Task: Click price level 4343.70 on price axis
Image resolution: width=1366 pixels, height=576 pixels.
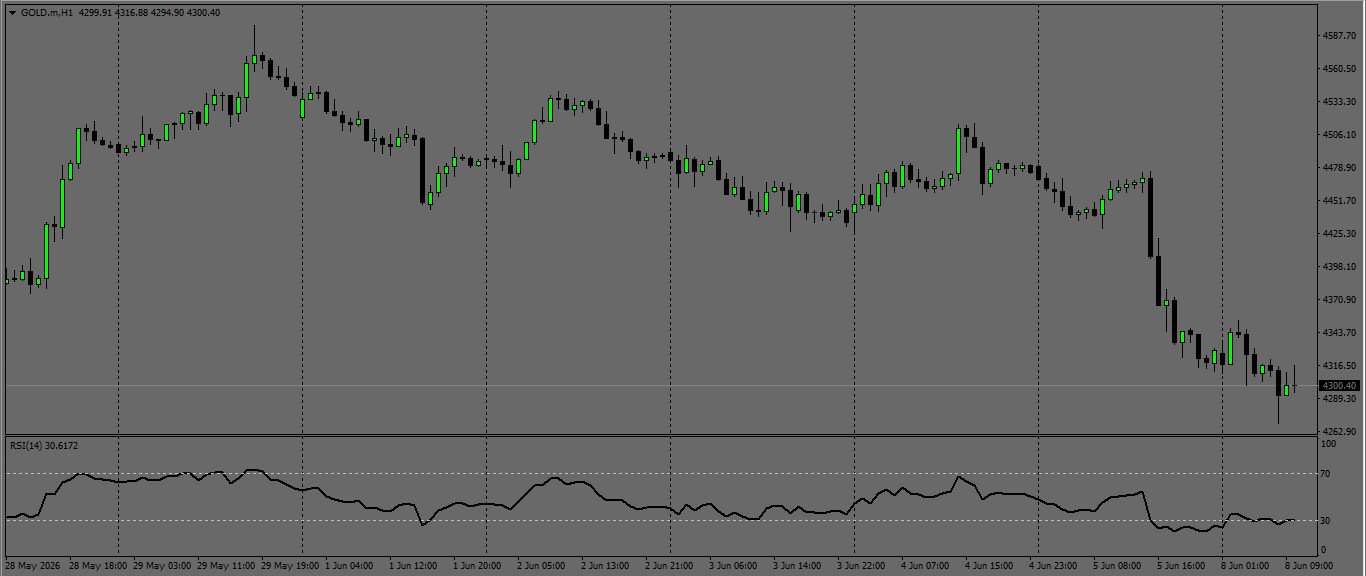Action: [x=1338, y=333]
